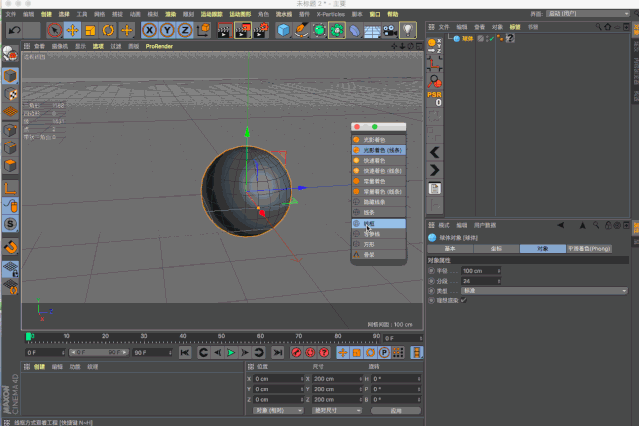Viewport: 639px width, 426px height.
Task: Switch to 基本 Basic tab
Action: pos(450,249)
